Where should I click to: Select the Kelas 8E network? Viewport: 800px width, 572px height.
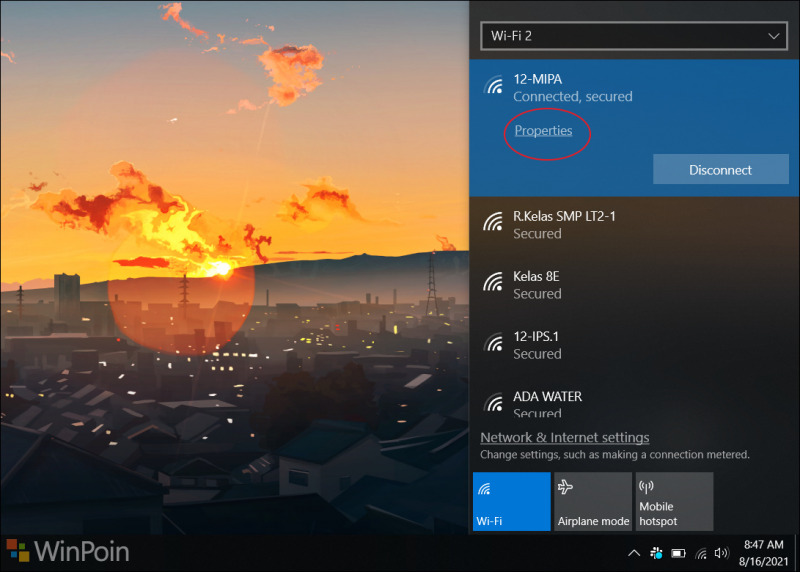[634, 285]
